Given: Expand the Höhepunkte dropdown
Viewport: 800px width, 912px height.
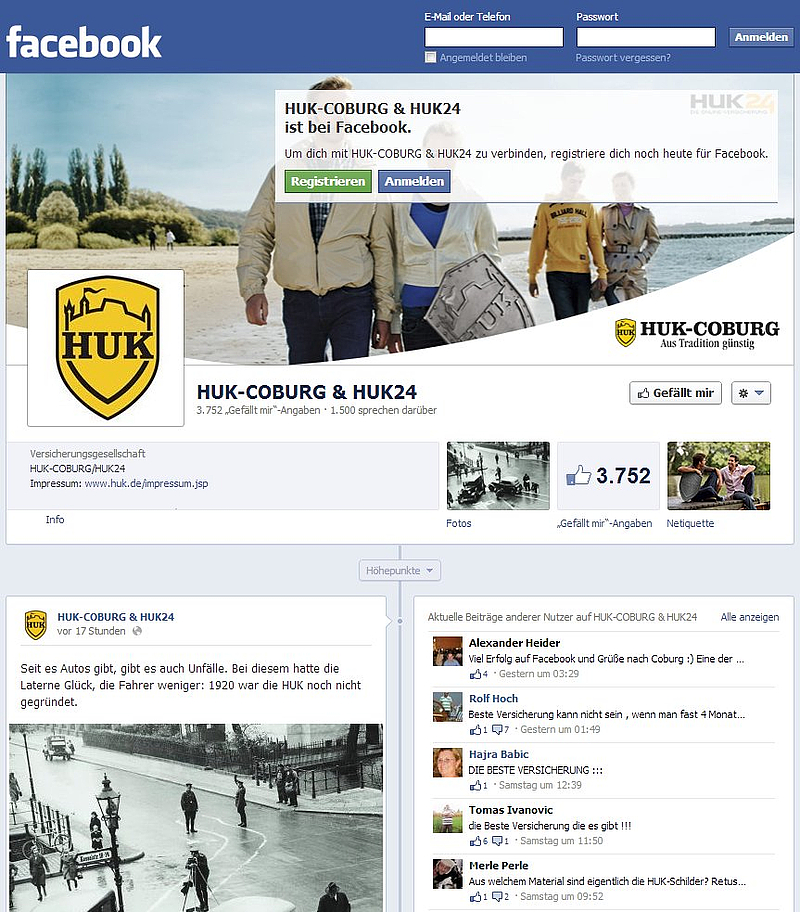Looking at the screenshot, I should (x=400, y=571).
